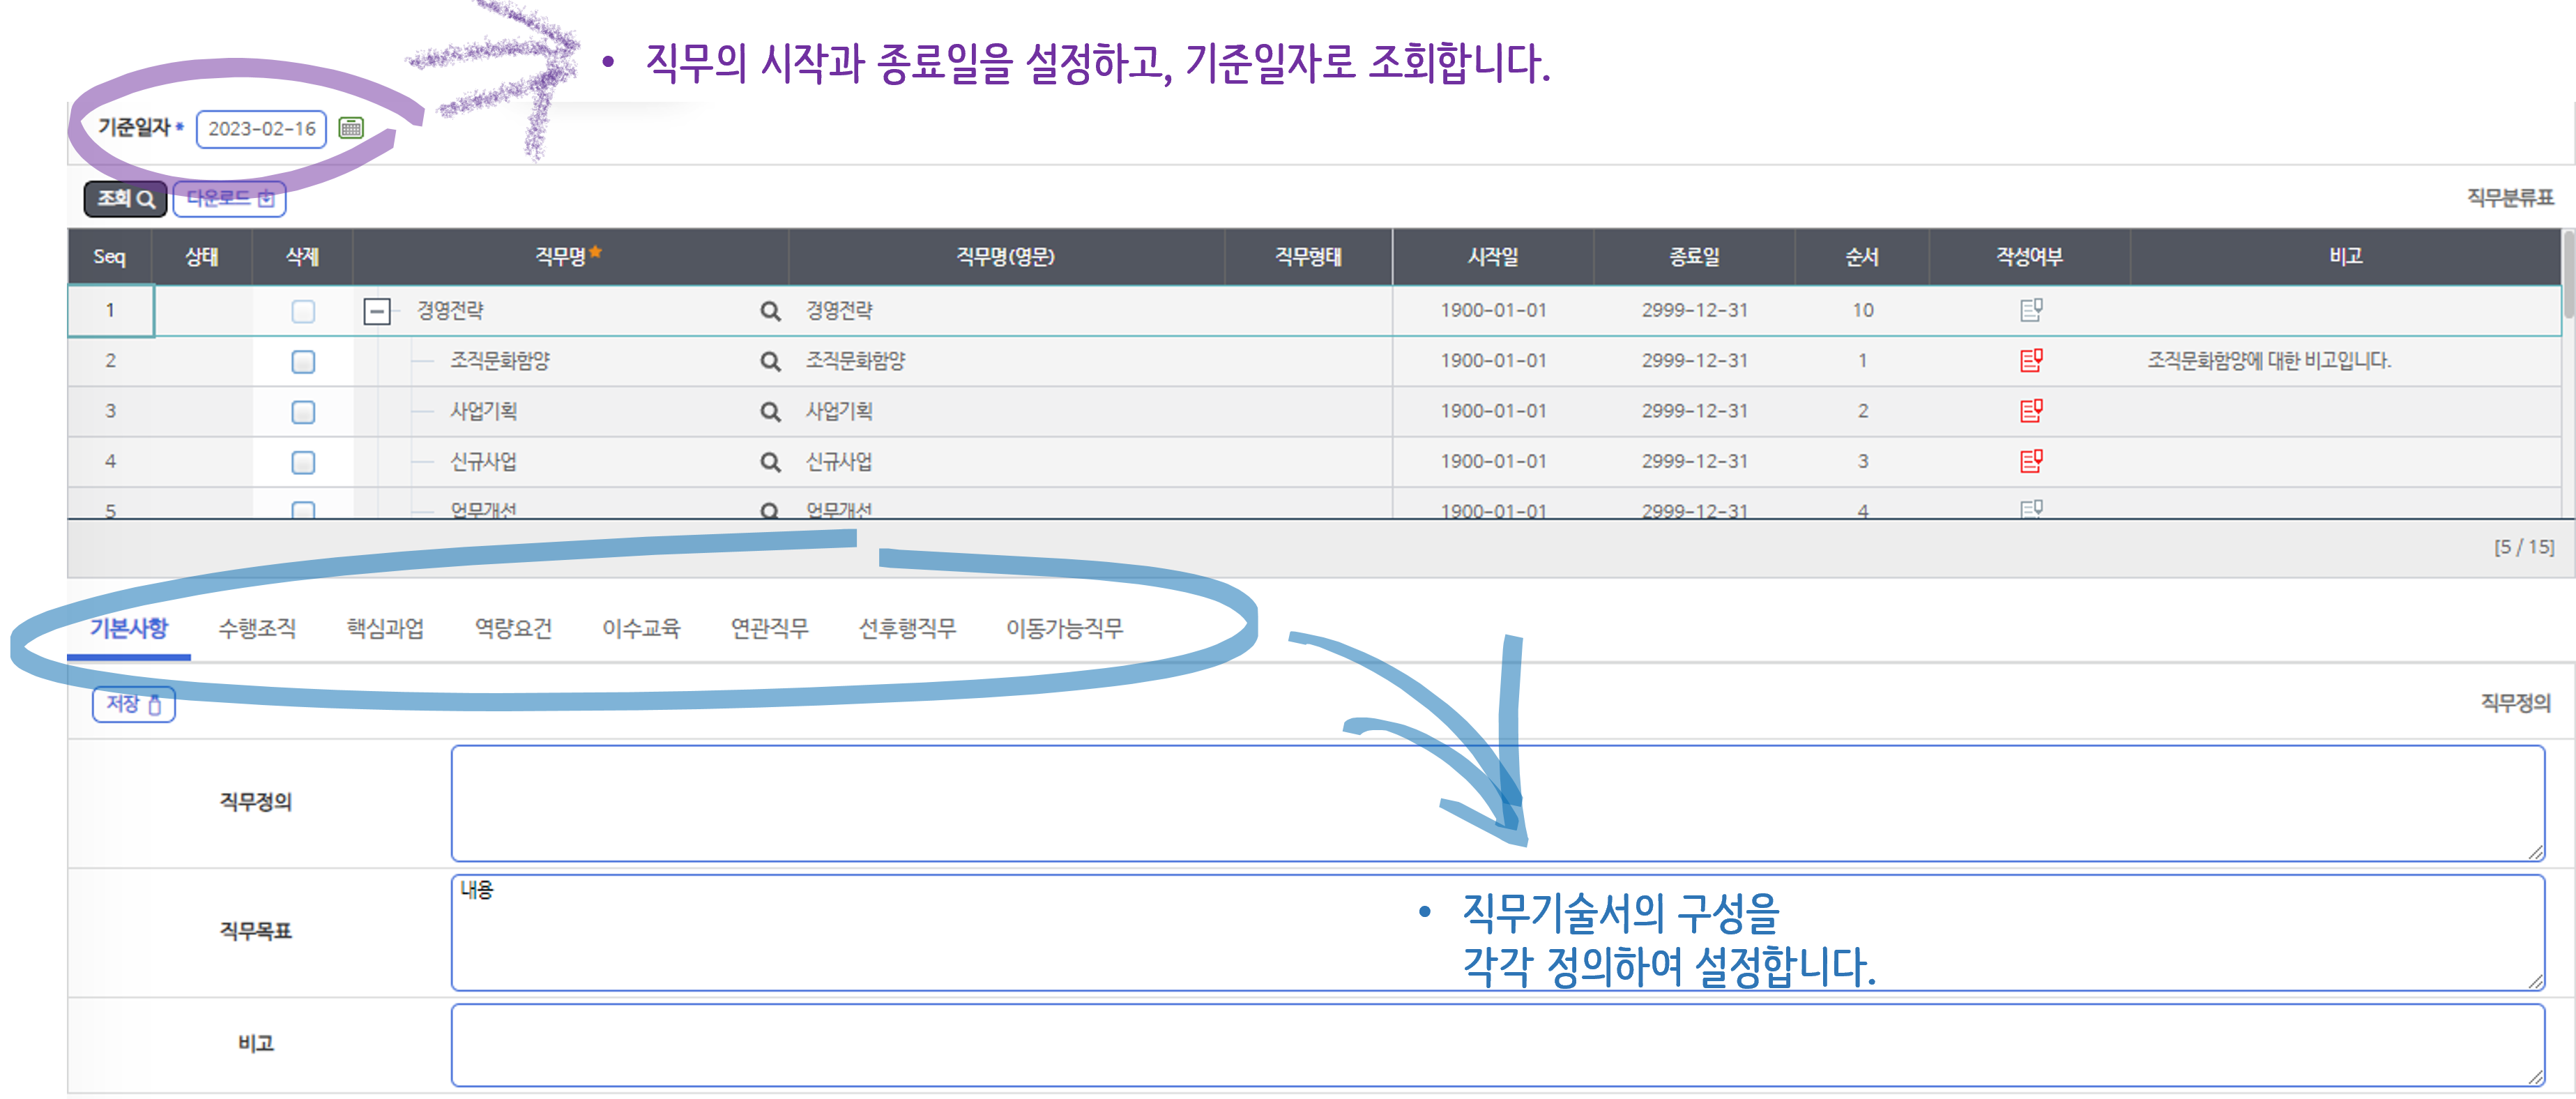2576x1099 pixels.
Task: Select the 신규사업 tree row name
Action: click(x=483, y=461)
